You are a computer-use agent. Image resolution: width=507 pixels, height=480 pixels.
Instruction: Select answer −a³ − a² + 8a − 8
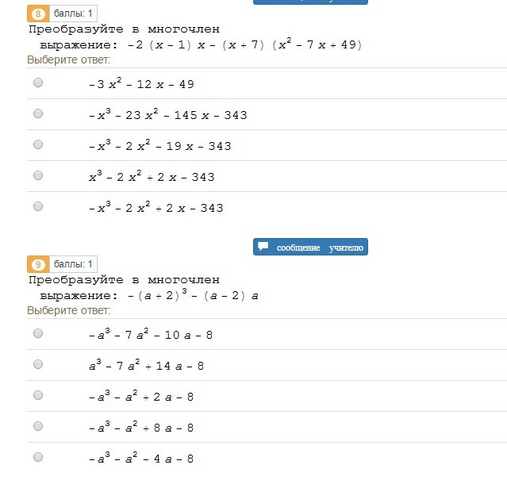point(38,426)
